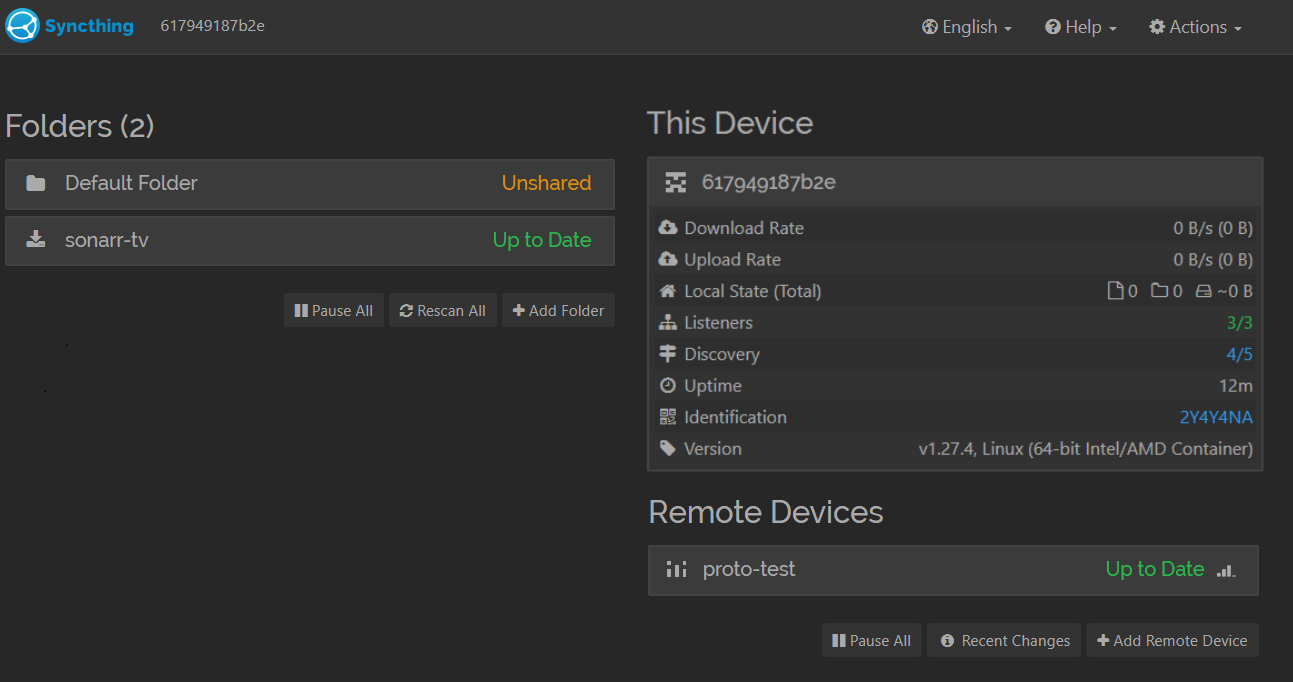Click the sonarr-tv download icon
The image size is (1293, 682).
click(36, 239)
